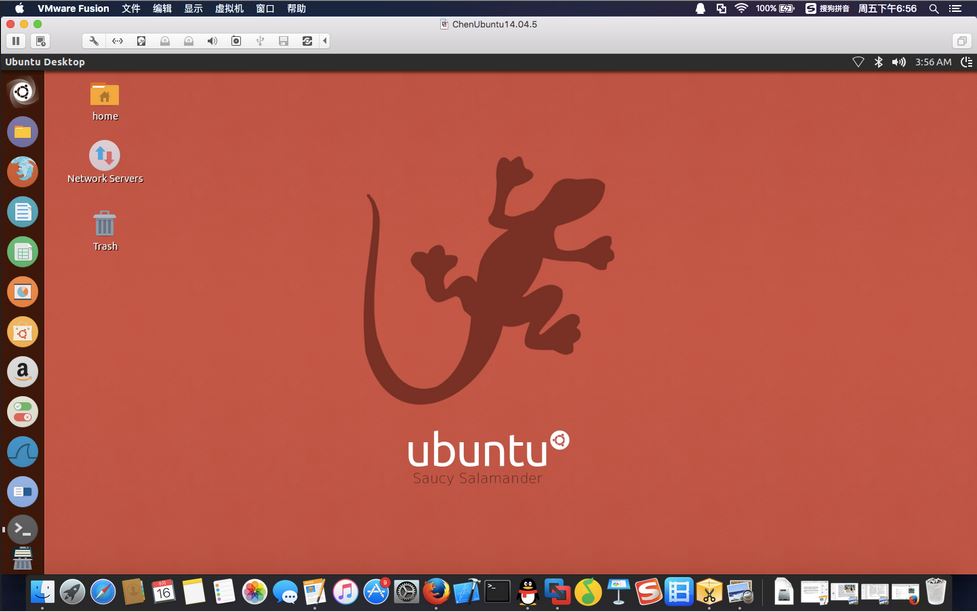Click the 3:56 AM clock indicator
Image resolution: width=977 pixels, height=612 pixels.
point(933,62)
